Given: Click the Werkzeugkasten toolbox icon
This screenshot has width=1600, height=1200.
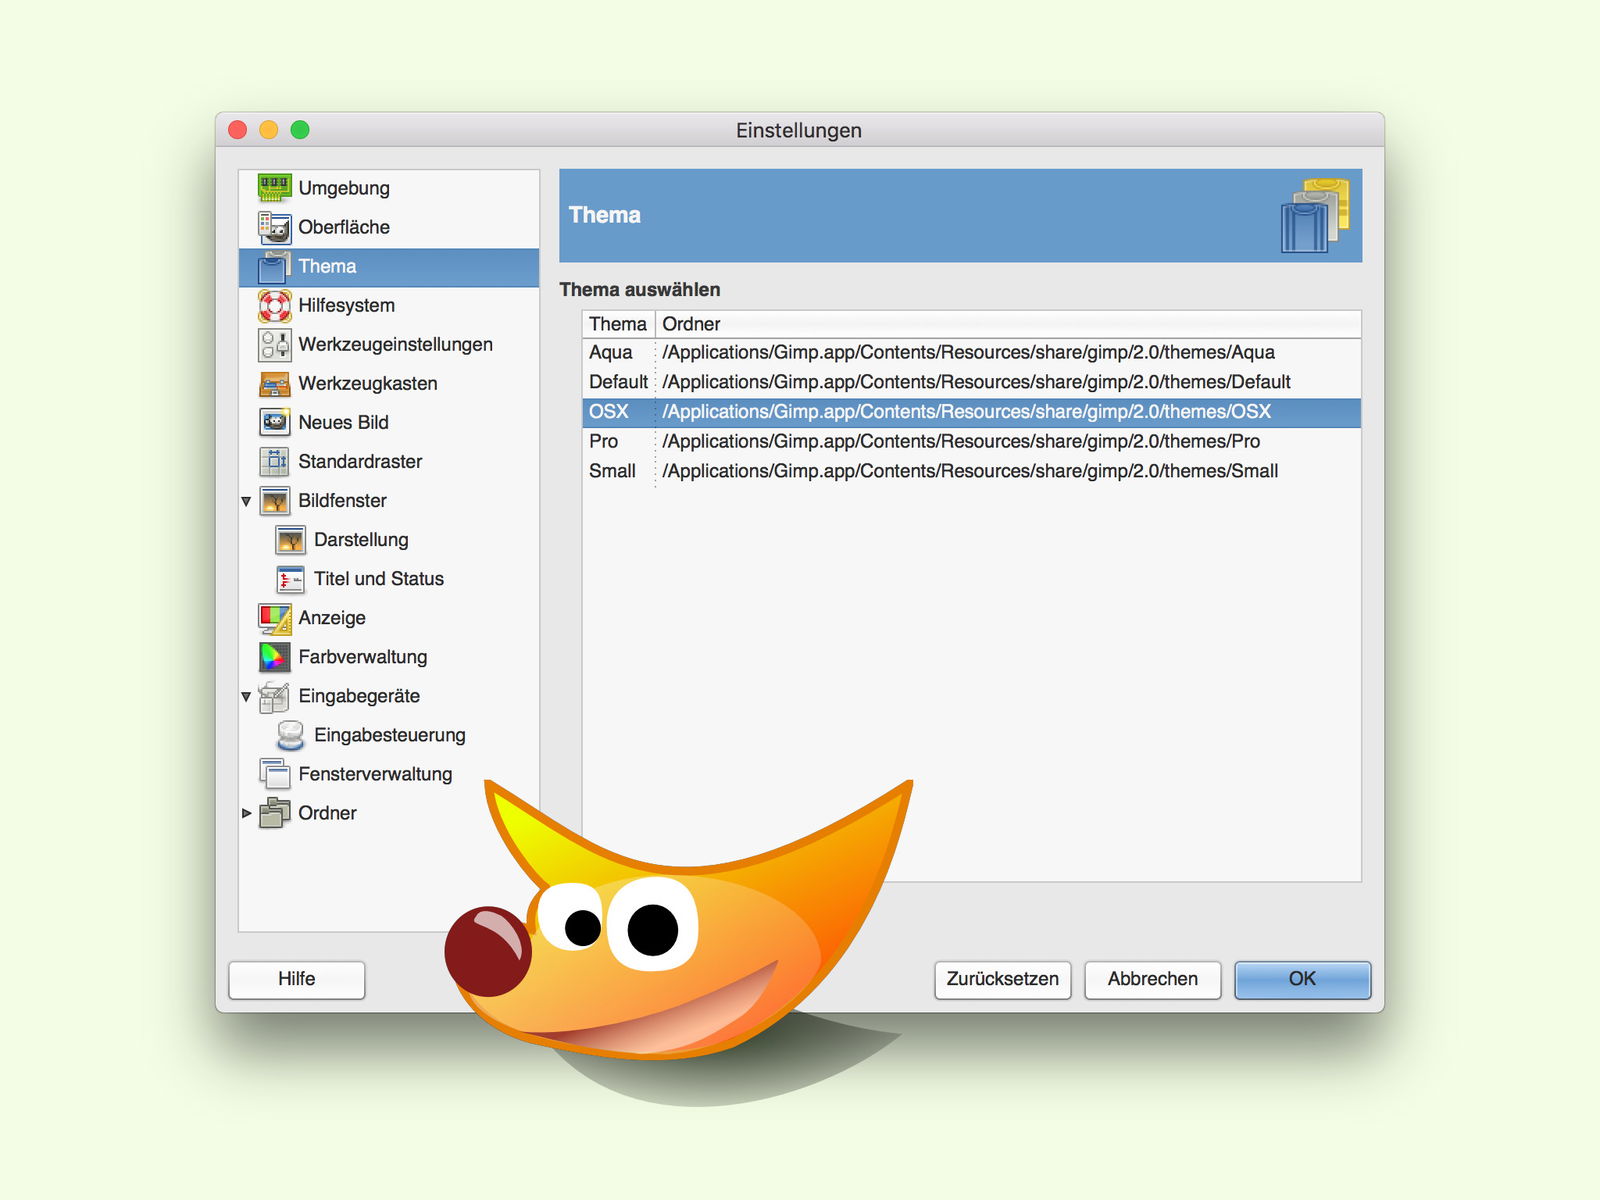Looking at the screenshot, I should (274, 383).
